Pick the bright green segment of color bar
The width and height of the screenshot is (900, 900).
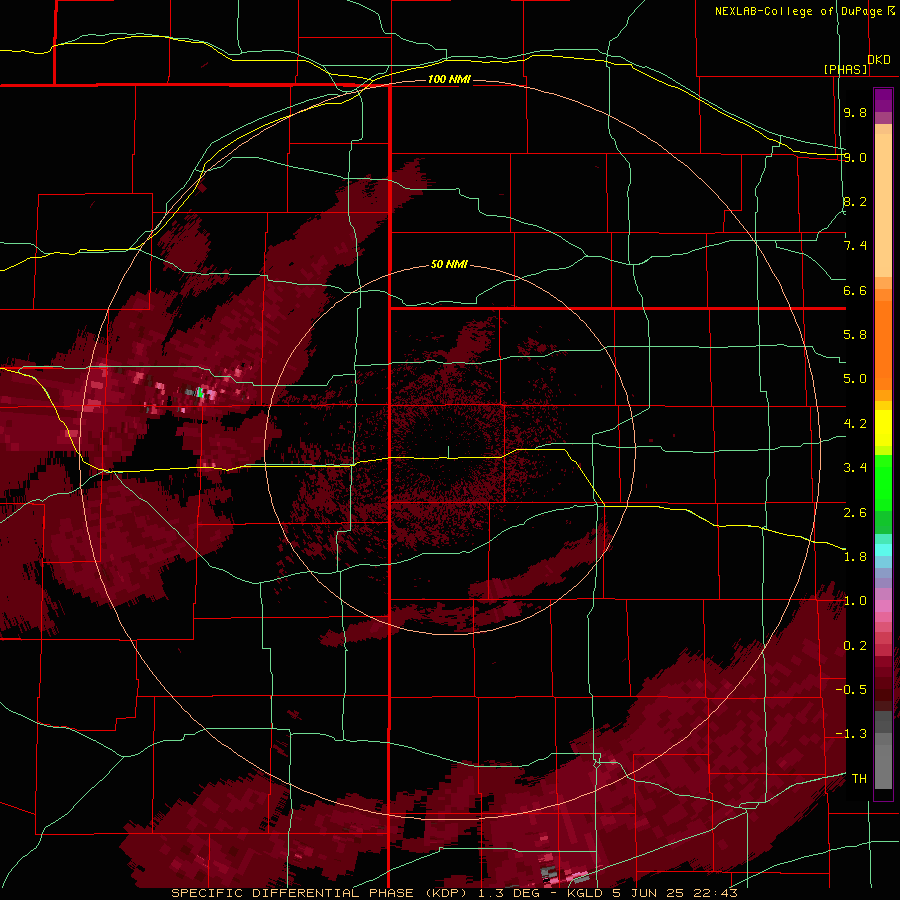pos(883,483)
